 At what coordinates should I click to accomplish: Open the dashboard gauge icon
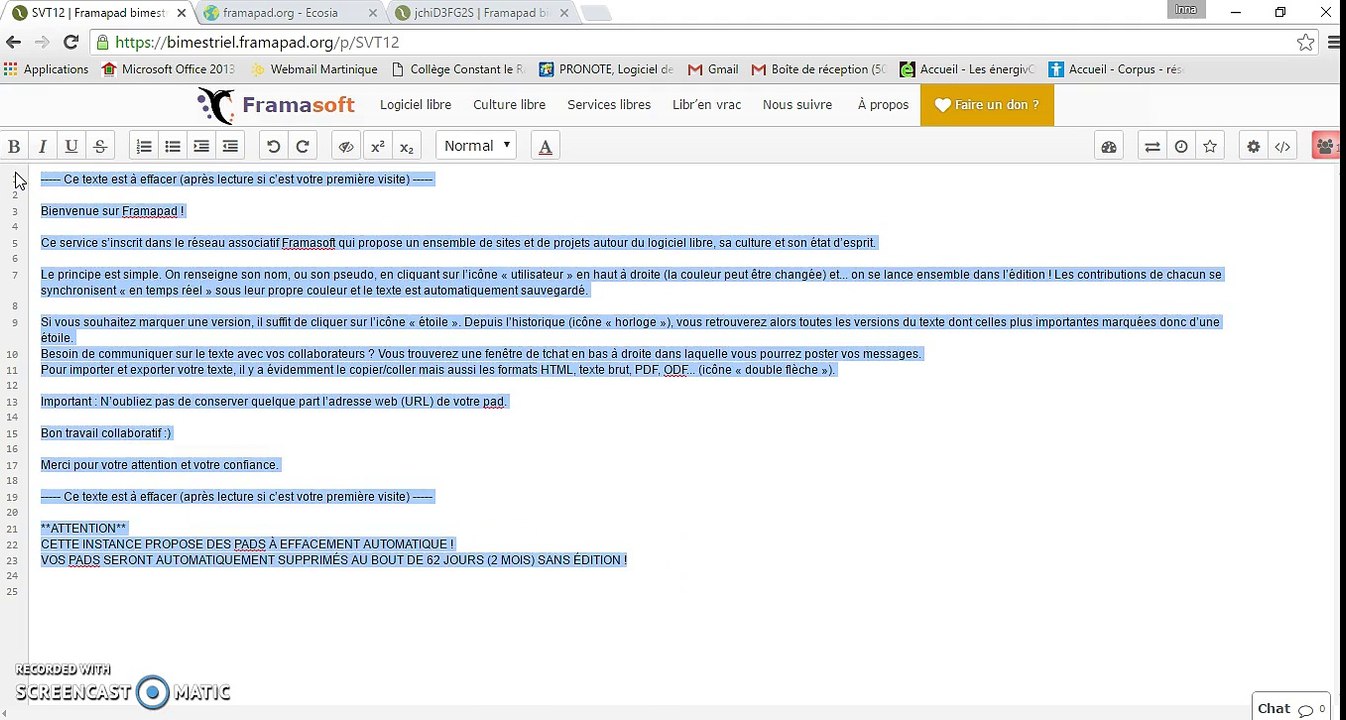(x=1109, y=146)
